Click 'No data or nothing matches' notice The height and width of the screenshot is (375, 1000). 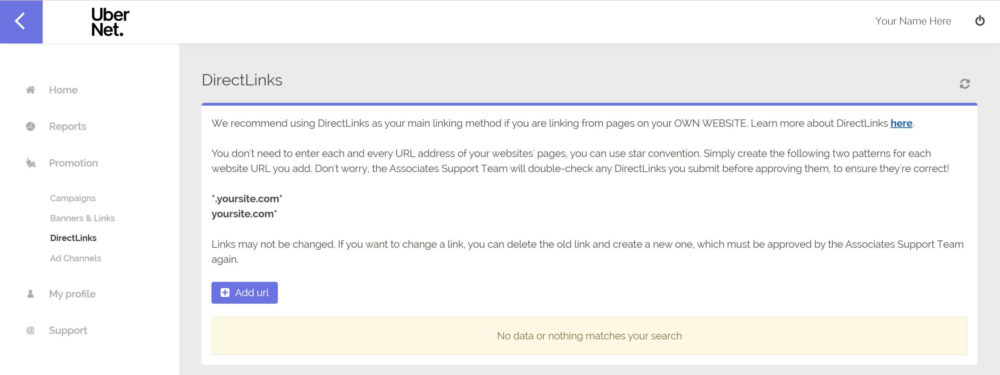point(589,335)
